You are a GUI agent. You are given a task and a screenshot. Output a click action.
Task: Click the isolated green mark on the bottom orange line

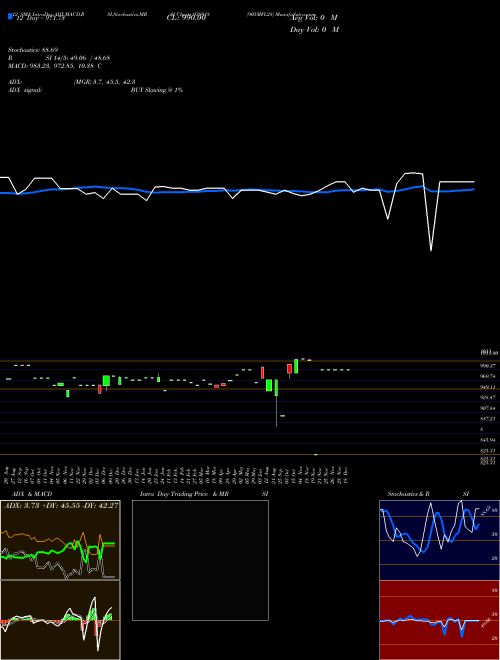pyautogui.click(x=316, y=455)
